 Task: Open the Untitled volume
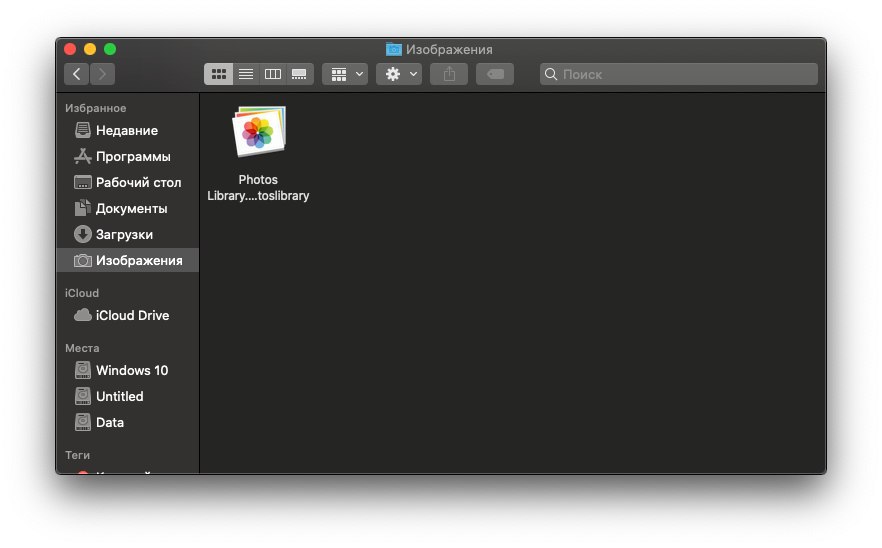128,396
